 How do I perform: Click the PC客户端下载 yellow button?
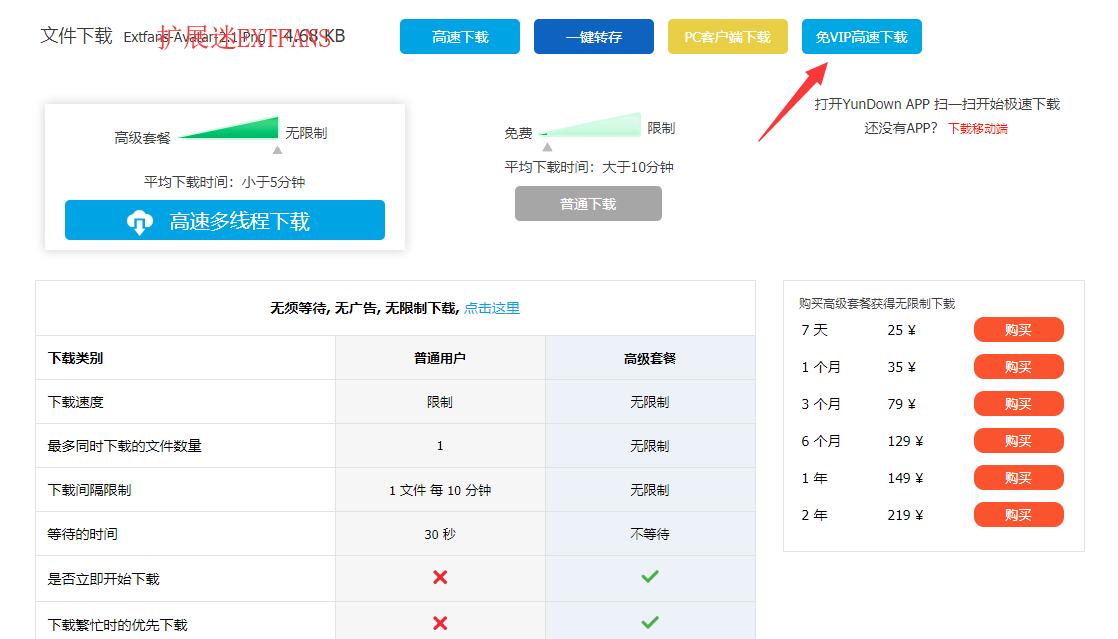click(727, 35)
